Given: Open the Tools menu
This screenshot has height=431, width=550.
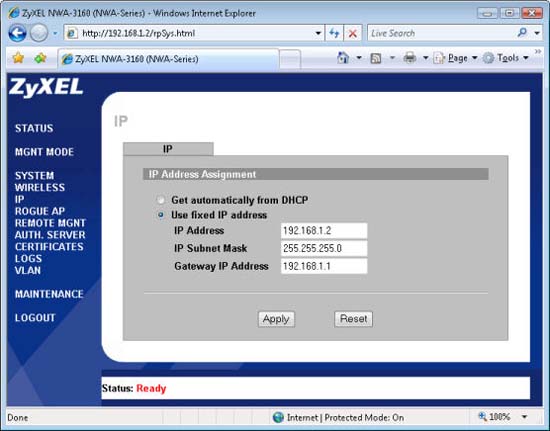Looking at the screenshot, I should [x=505, y=58].
